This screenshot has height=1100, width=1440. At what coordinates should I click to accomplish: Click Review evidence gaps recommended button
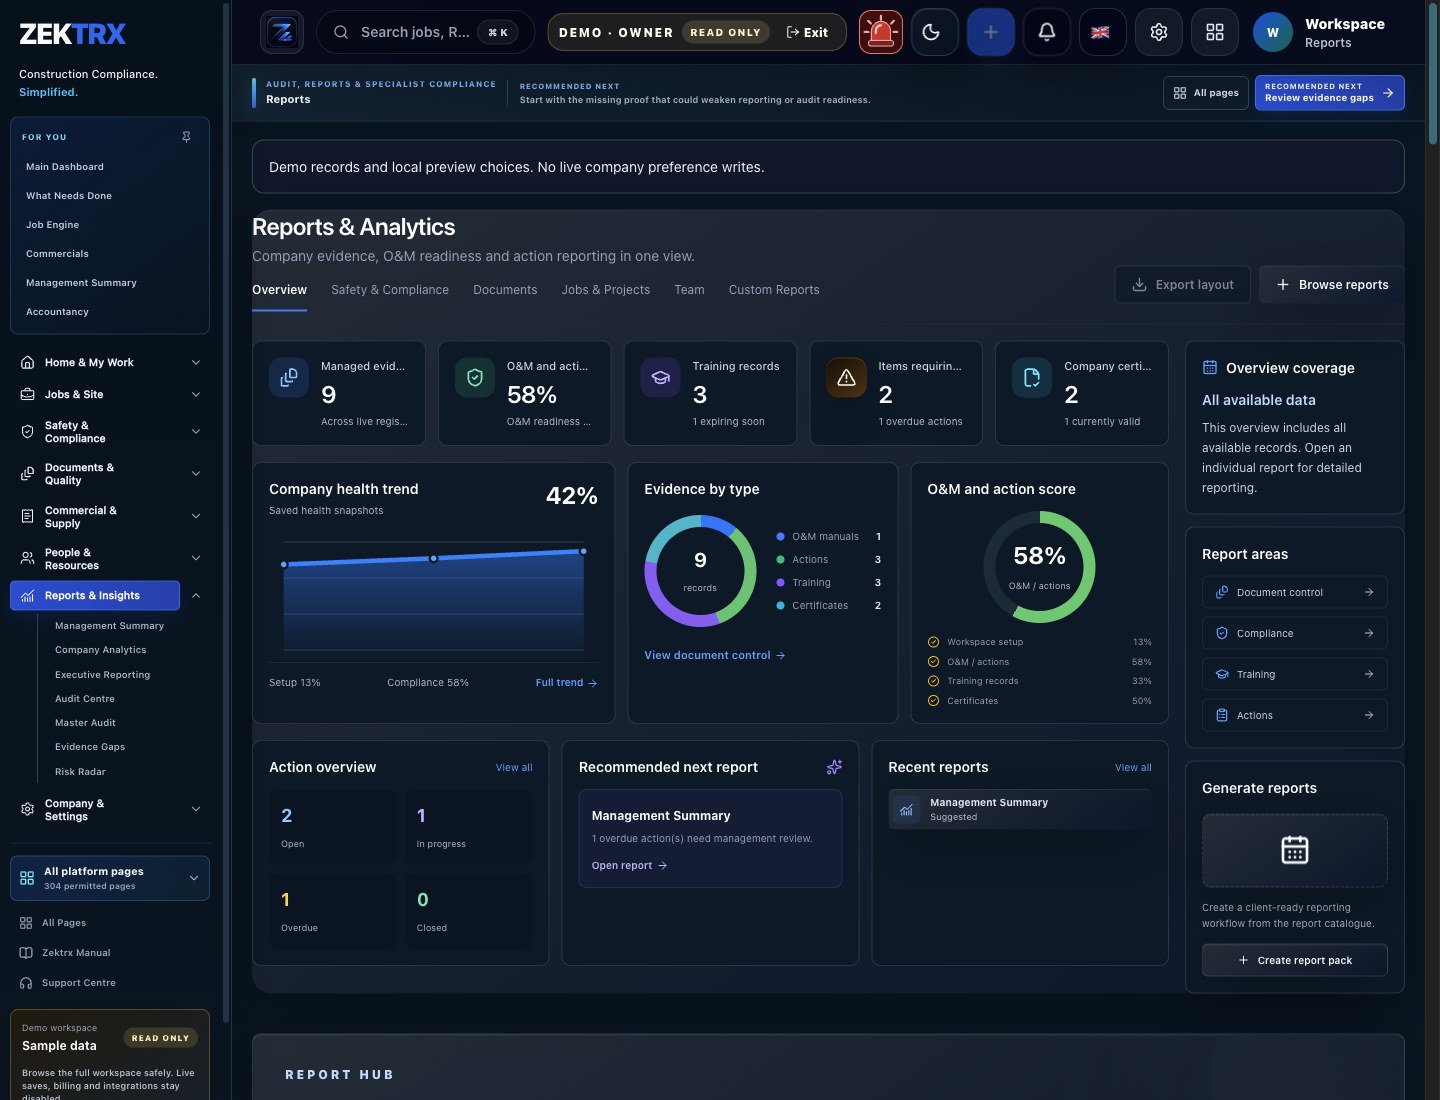point(1330,93)
